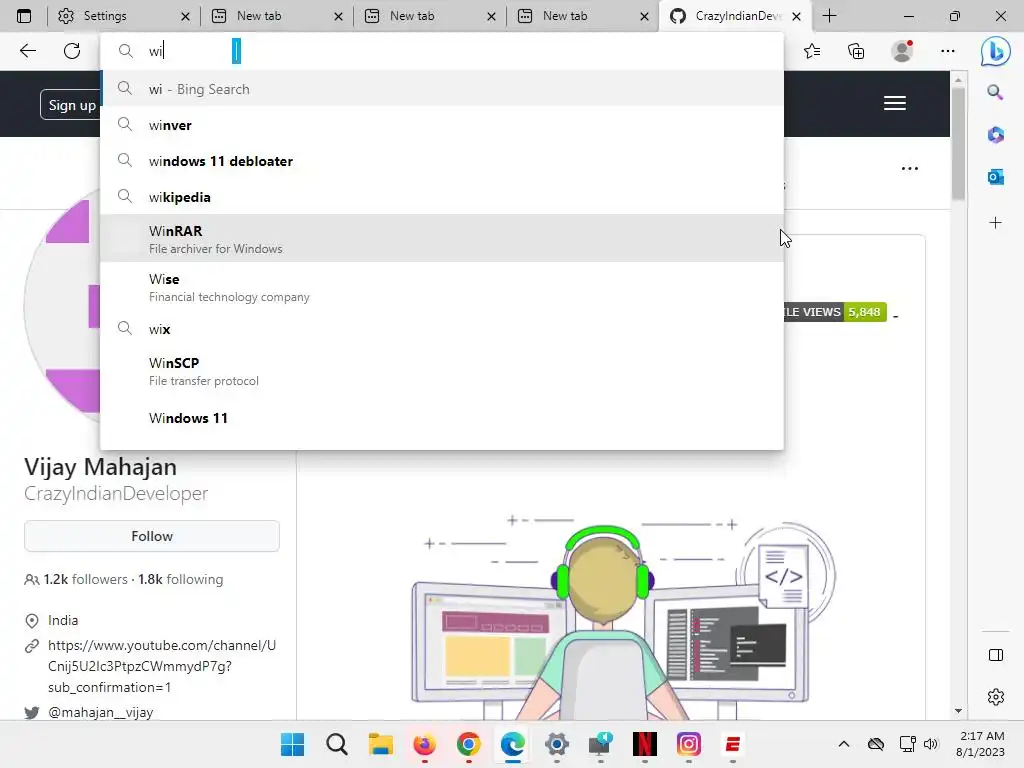The height and width of the screenshot is (768, 1024).
Task: Open Outlook sidebar icon
Action: (x=995, y=176)
